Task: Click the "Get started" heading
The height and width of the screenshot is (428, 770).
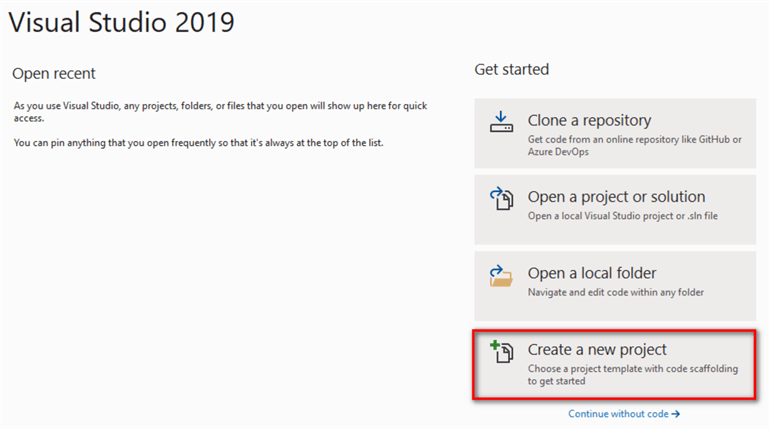Action: point(511,70)
